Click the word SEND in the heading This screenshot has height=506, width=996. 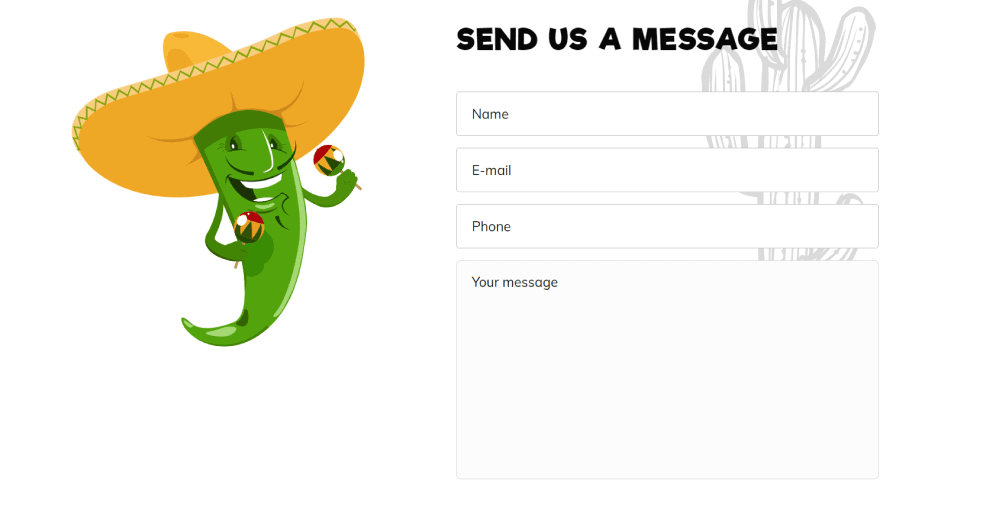tap(497, 39)
